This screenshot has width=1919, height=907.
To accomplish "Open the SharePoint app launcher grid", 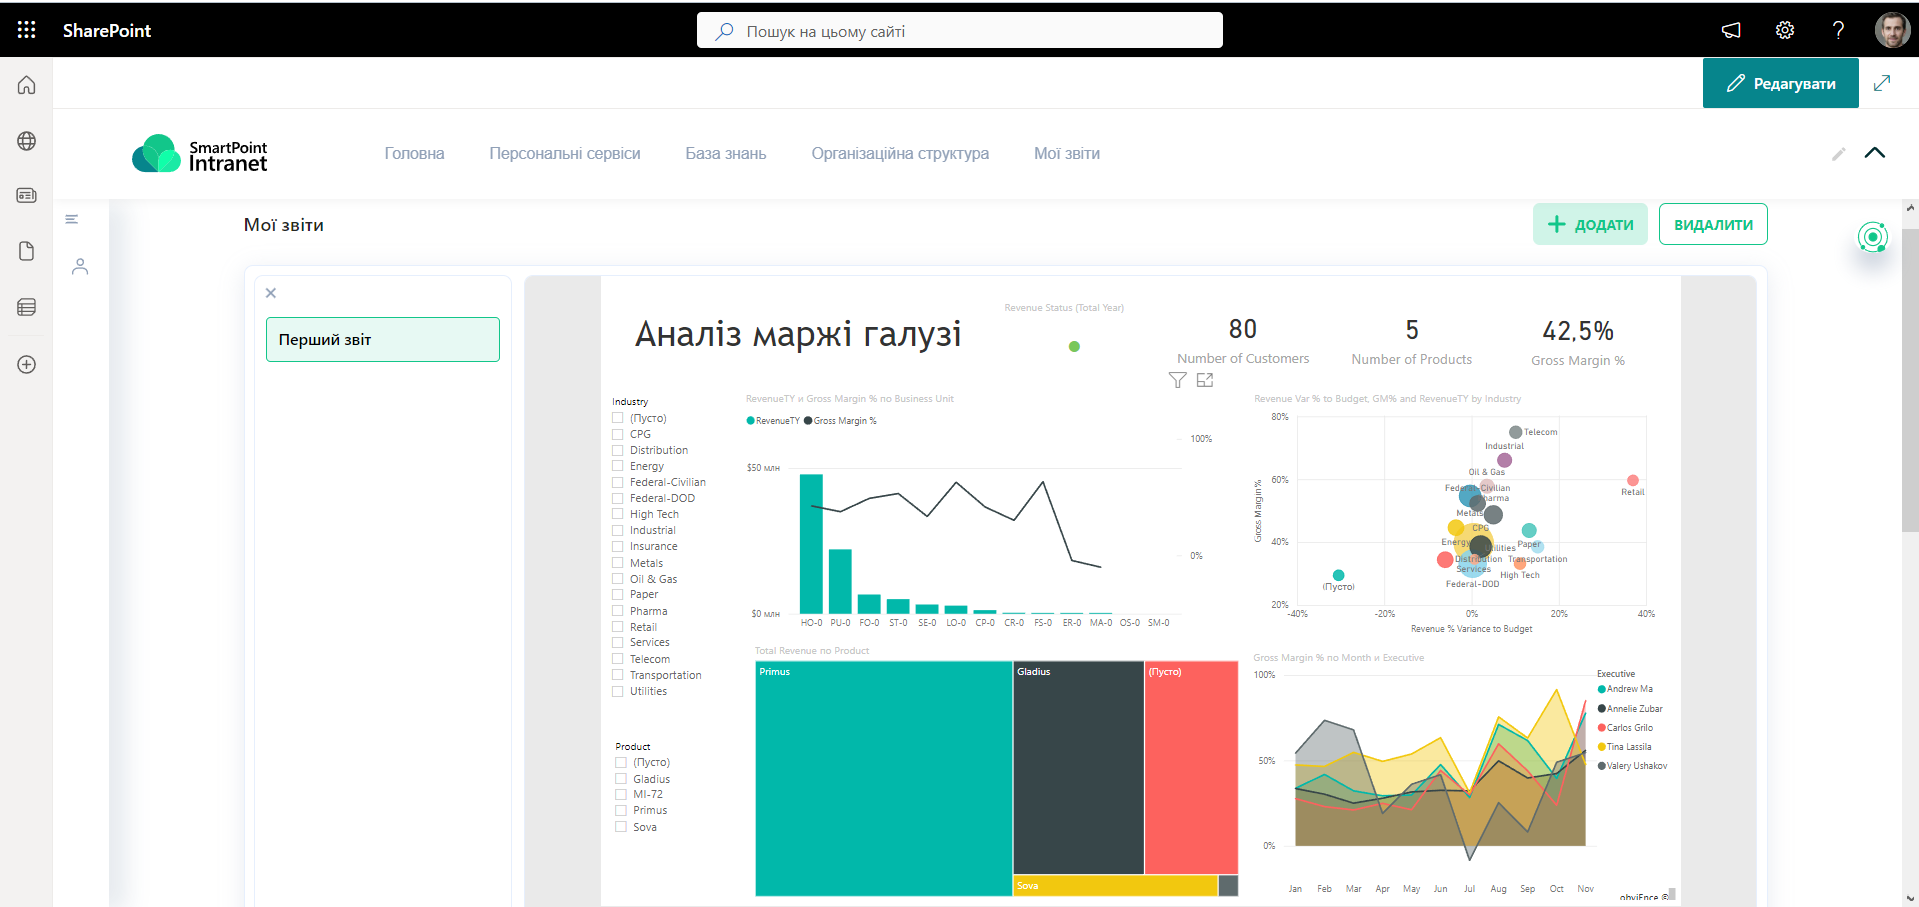I will pyautogui.click(x=27, y=30).
